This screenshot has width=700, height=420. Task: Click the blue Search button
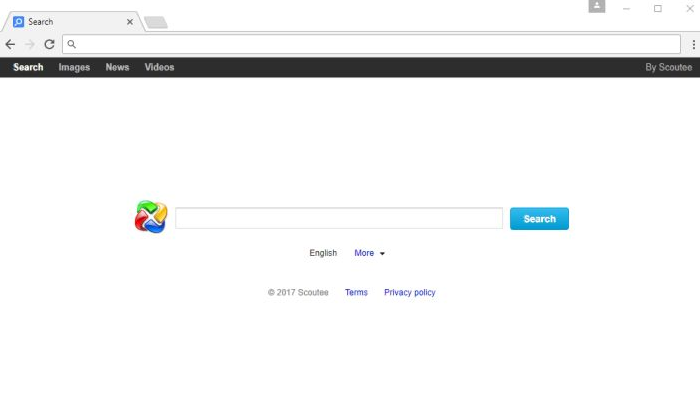click(539, 219)
